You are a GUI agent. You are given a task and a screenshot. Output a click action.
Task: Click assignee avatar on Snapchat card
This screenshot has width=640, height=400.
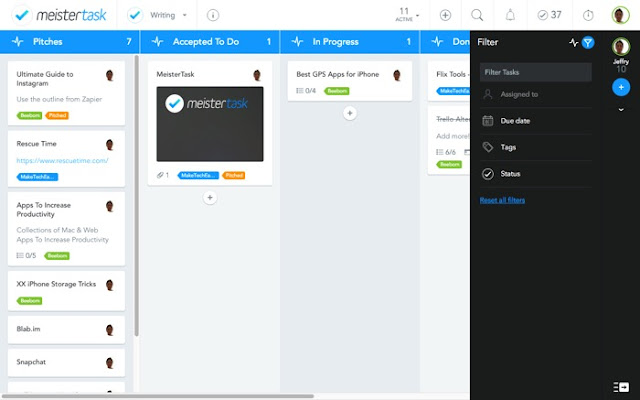pos(109,362)
